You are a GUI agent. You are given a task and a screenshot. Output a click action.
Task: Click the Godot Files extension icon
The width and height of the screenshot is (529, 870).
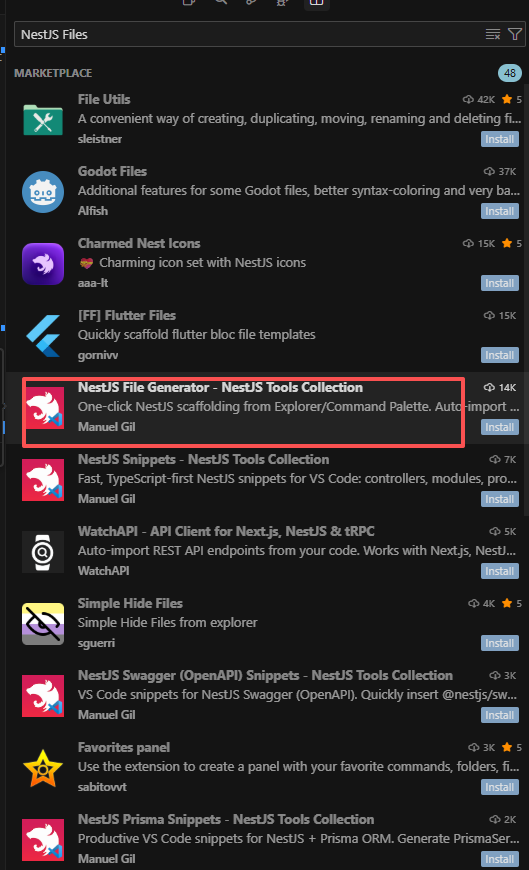43,192
